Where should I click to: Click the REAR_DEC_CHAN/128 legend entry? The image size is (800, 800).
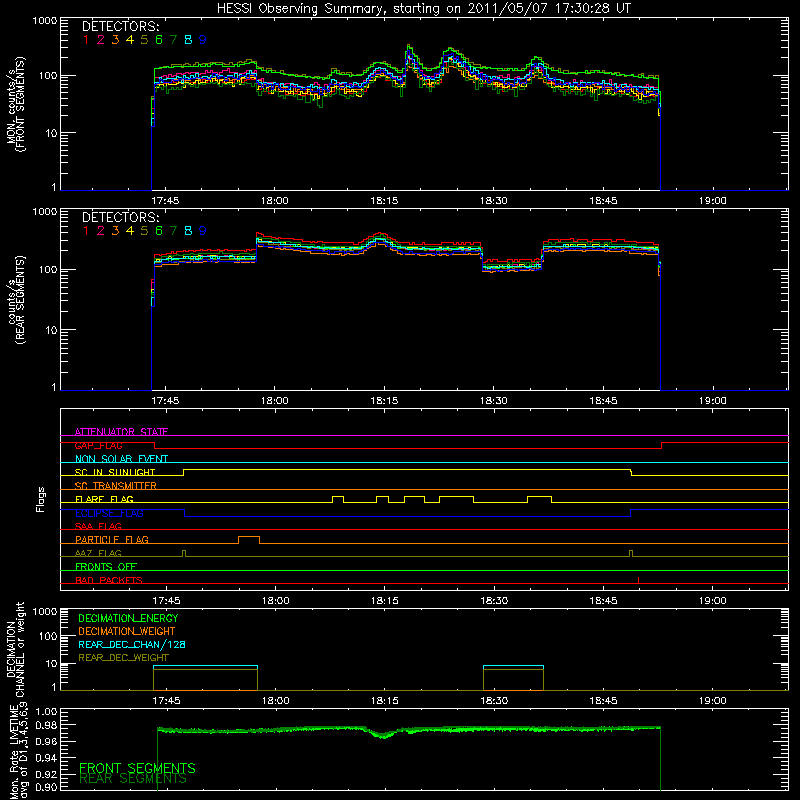pyautogui.click(x=132, y=645)
